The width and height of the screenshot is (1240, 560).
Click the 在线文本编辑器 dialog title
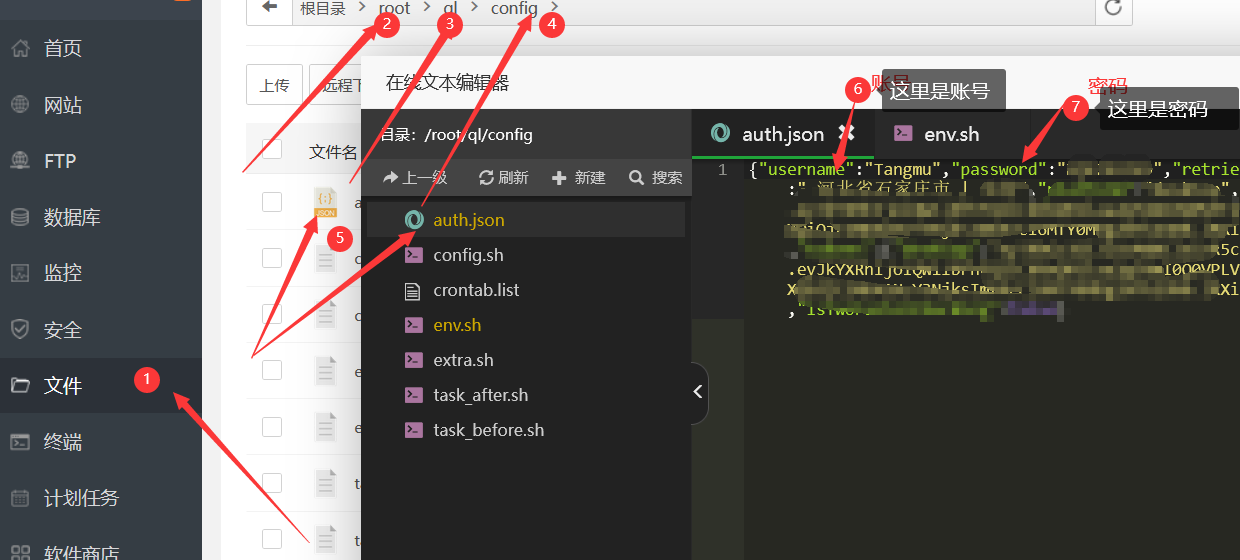[x=448, y=83]
